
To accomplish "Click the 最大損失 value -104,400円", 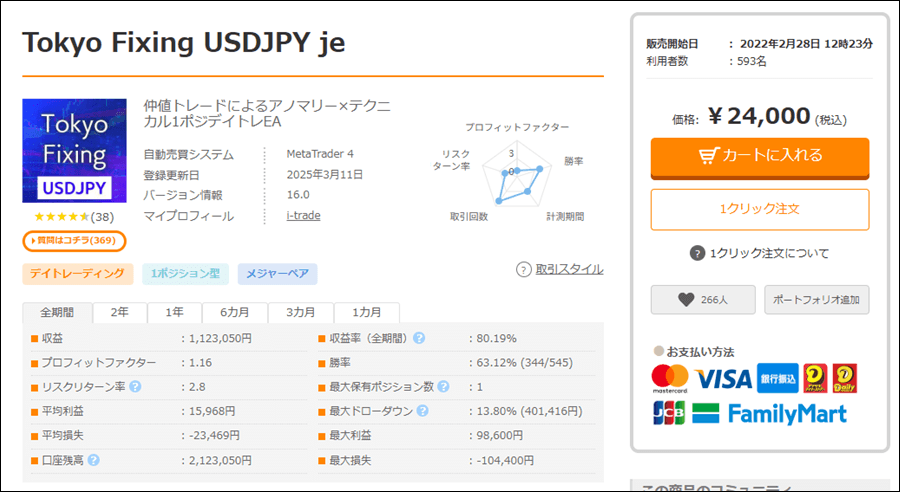I will (505, 460).
